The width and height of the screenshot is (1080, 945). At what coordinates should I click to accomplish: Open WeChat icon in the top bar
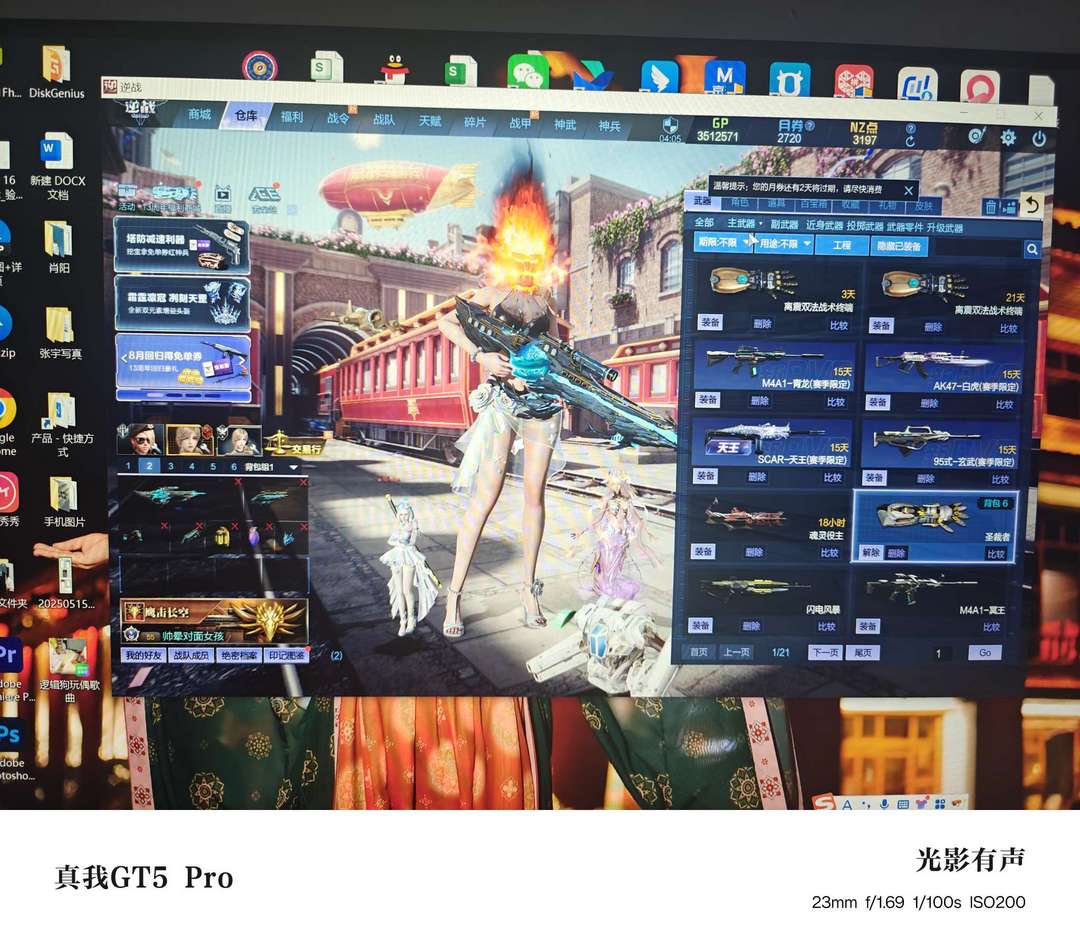click(x=528, y=72)
